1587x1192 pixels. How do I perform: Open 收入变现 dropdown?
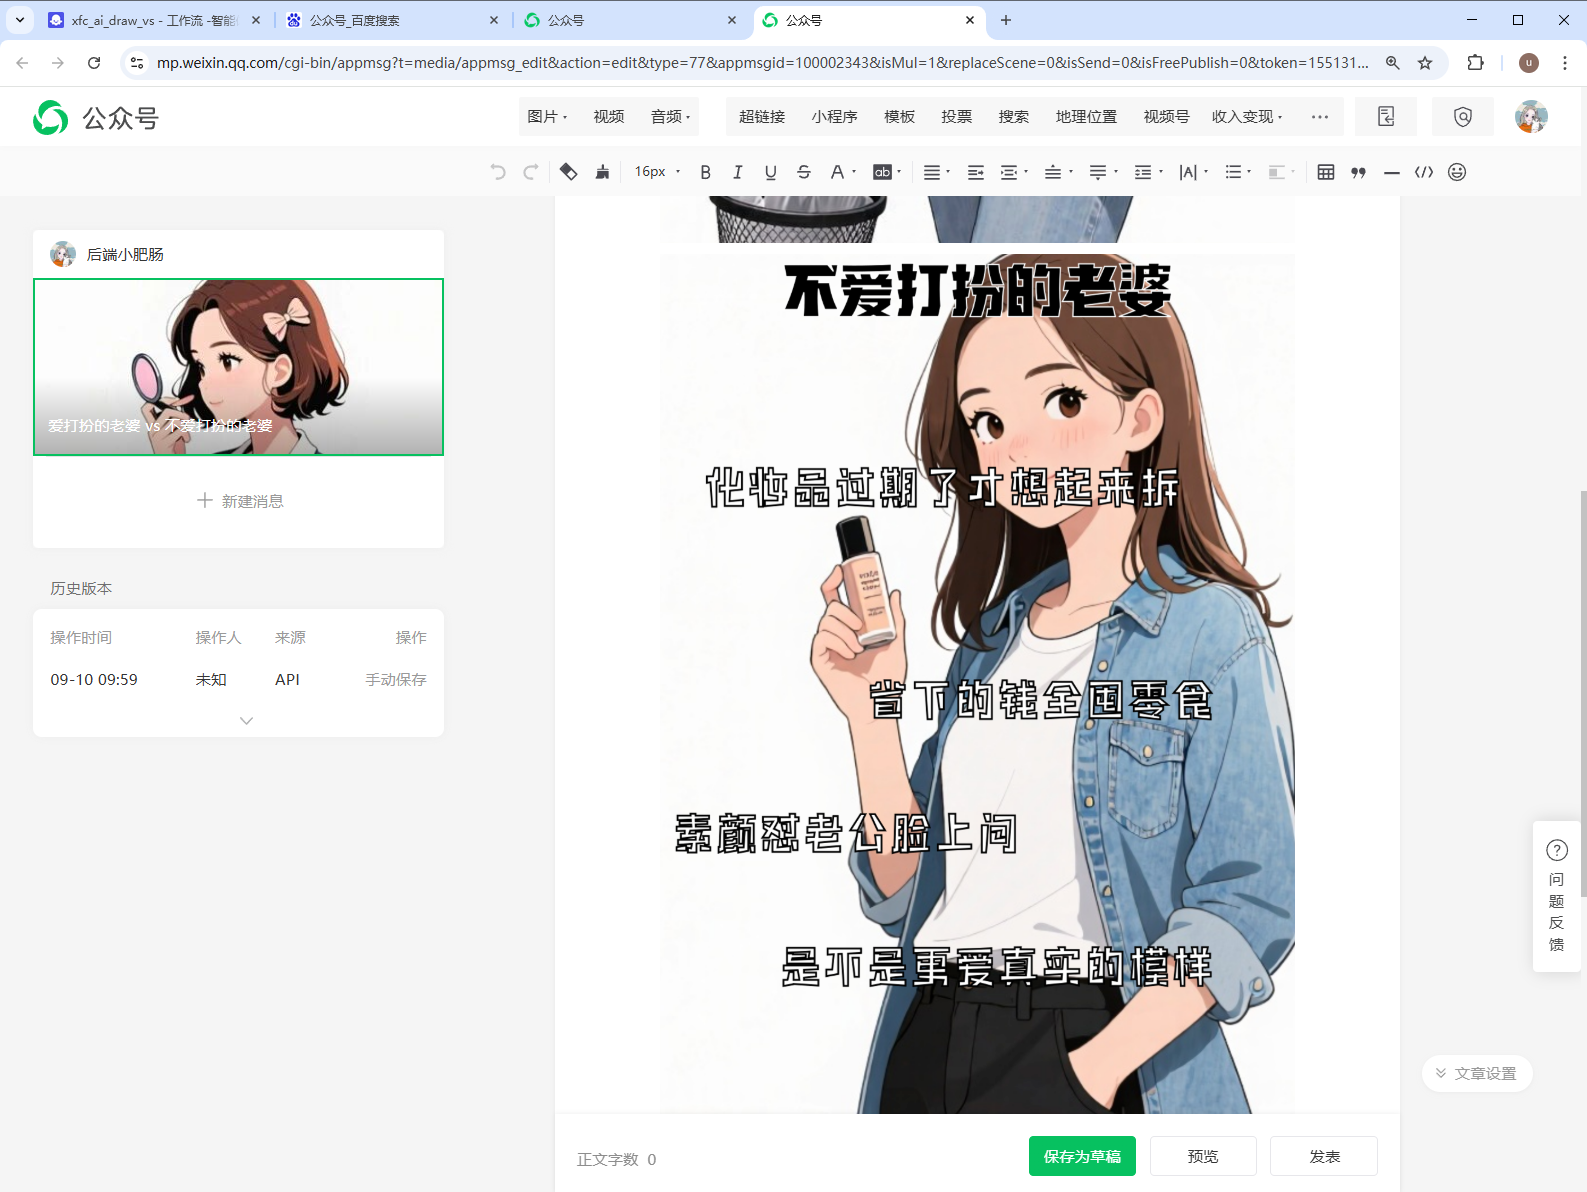1247,117
